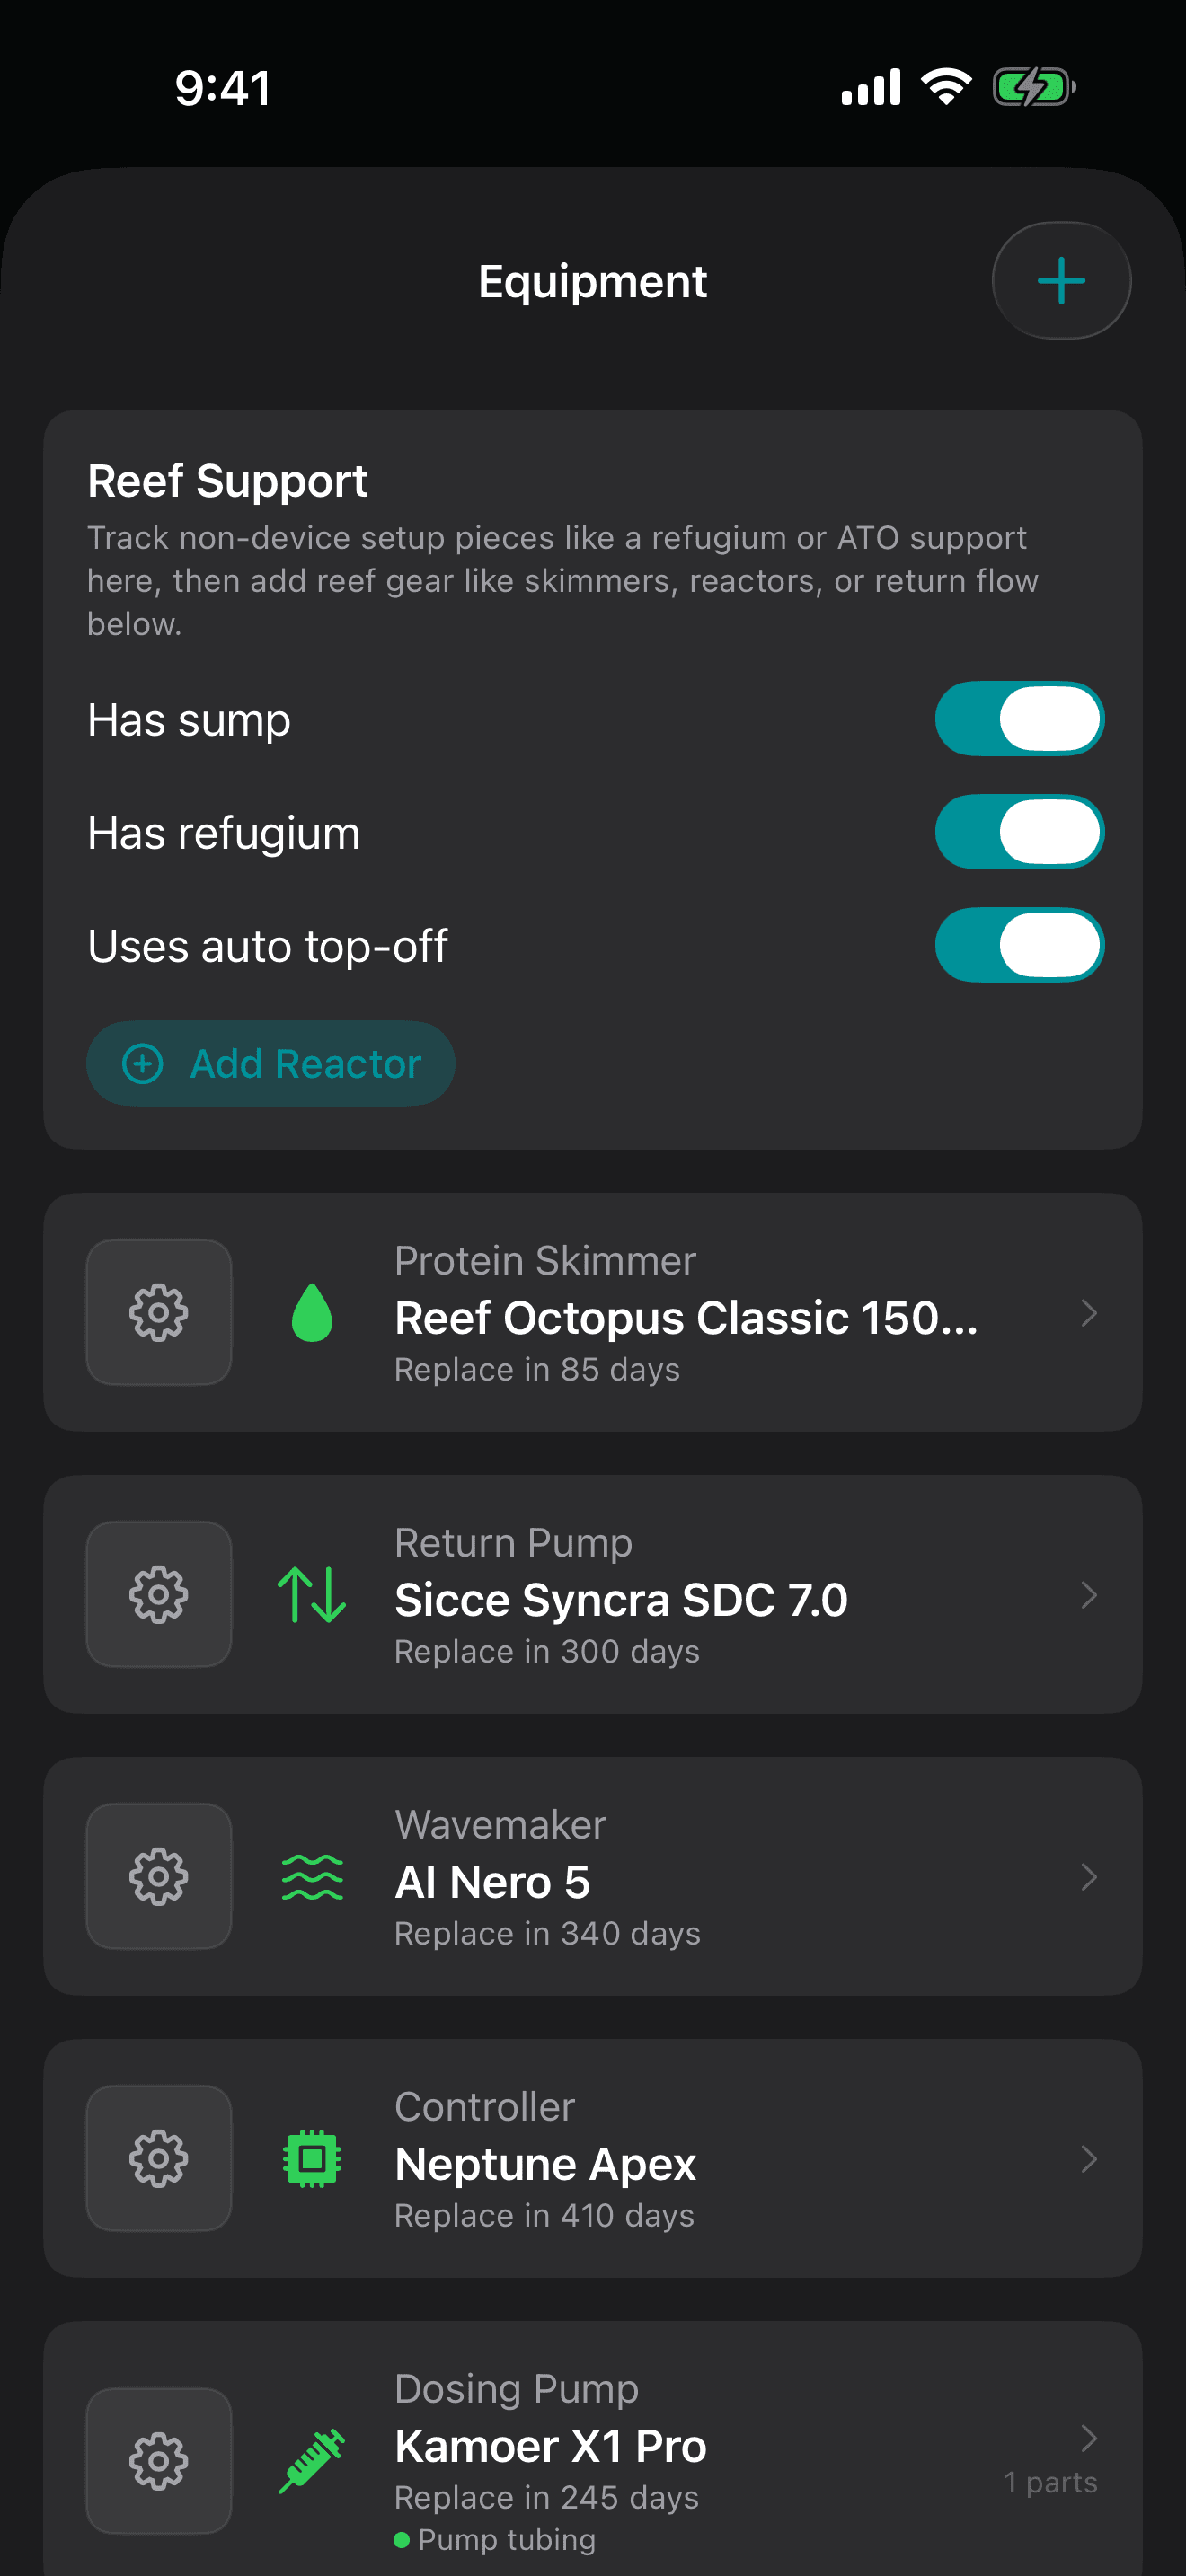Tap the Pump tubing part label
The image size is (1186, 2576).
[x=506, y=2539]
